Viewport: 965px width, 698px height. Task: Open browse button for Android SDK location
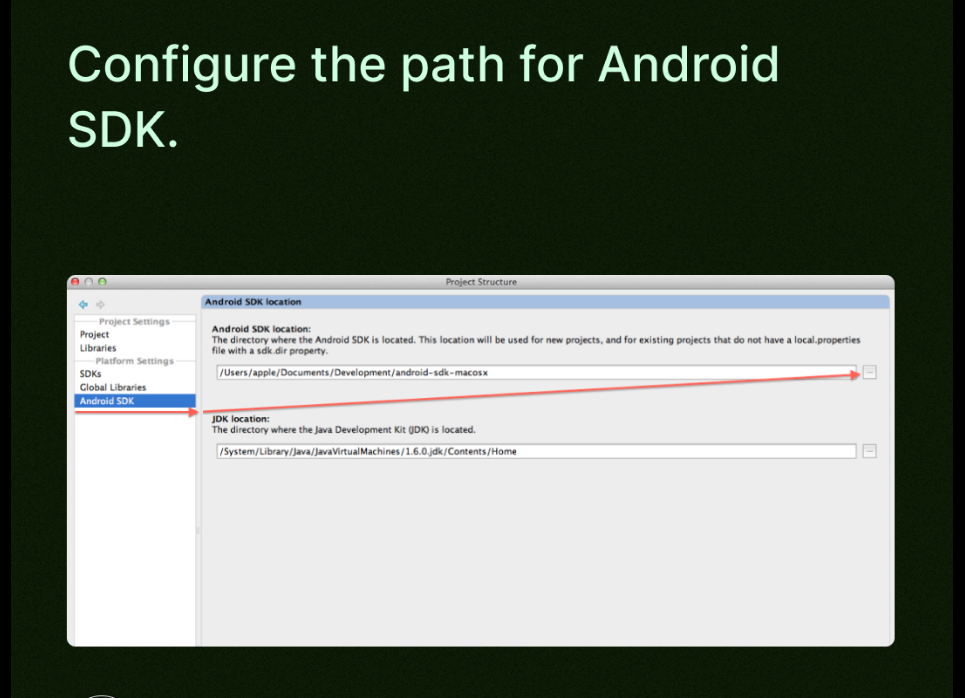(869, 372)
